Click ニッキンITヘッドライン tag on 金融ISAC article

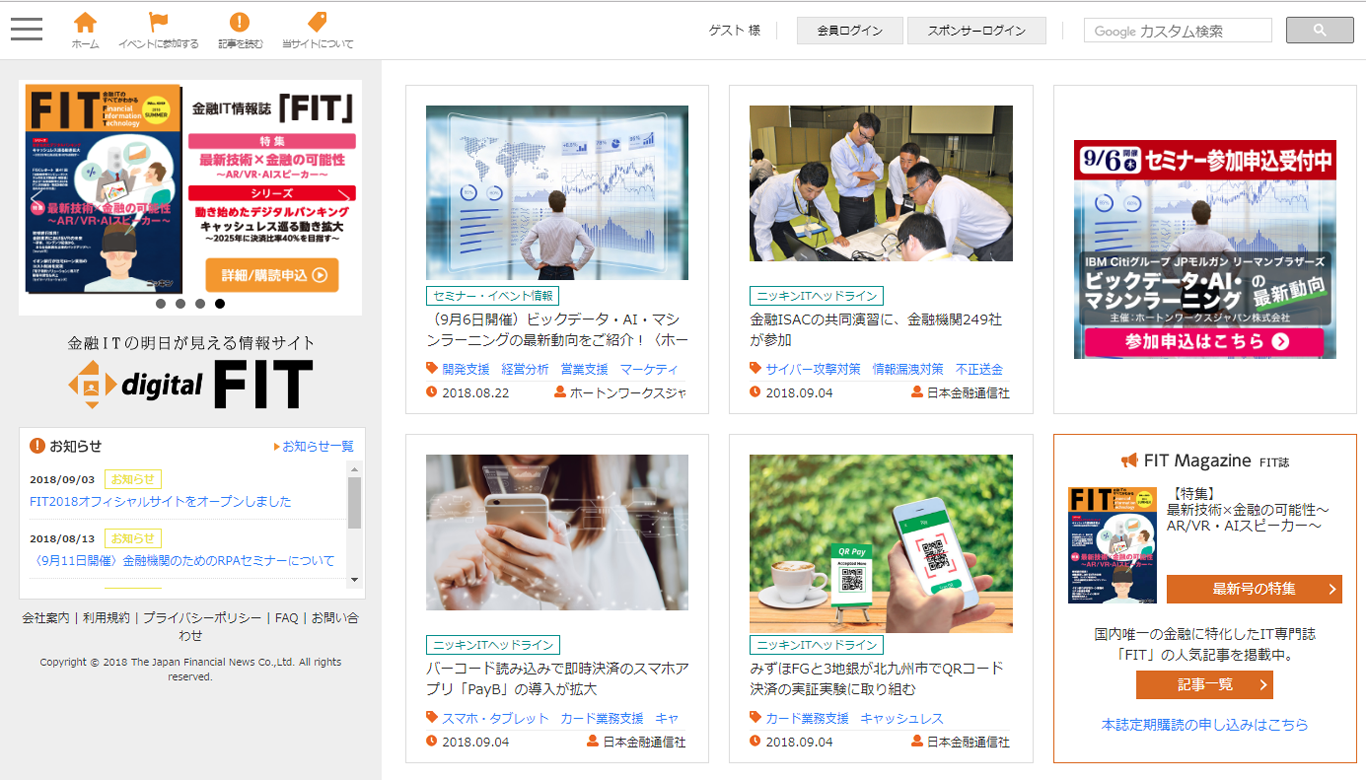point(816,296)
